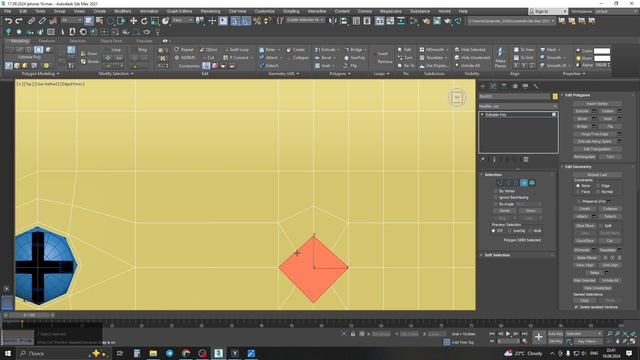
Task: Toggle the 3D Snaps icon
Action: pos(235,21)
